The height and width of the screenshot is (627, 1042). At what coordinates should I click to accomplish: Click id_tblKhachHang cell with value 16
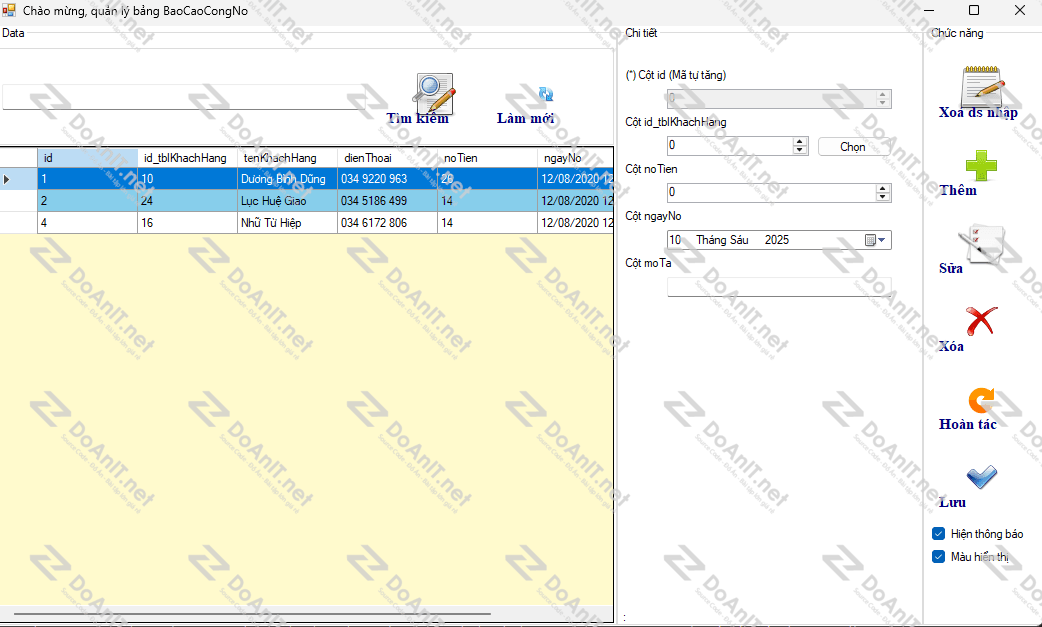187,223
